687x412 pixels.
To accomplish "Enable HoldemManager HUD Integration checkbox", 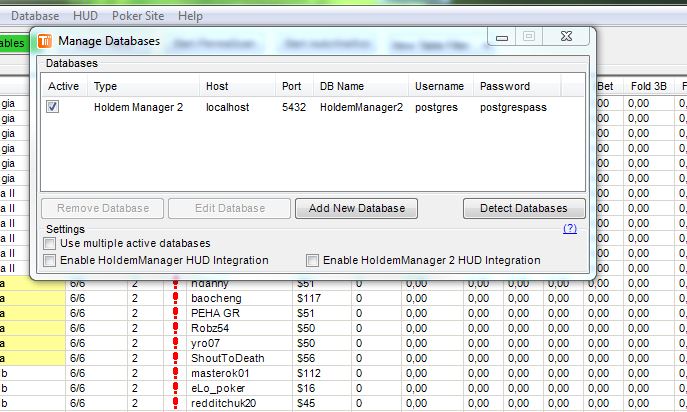I will pos(50,260).
